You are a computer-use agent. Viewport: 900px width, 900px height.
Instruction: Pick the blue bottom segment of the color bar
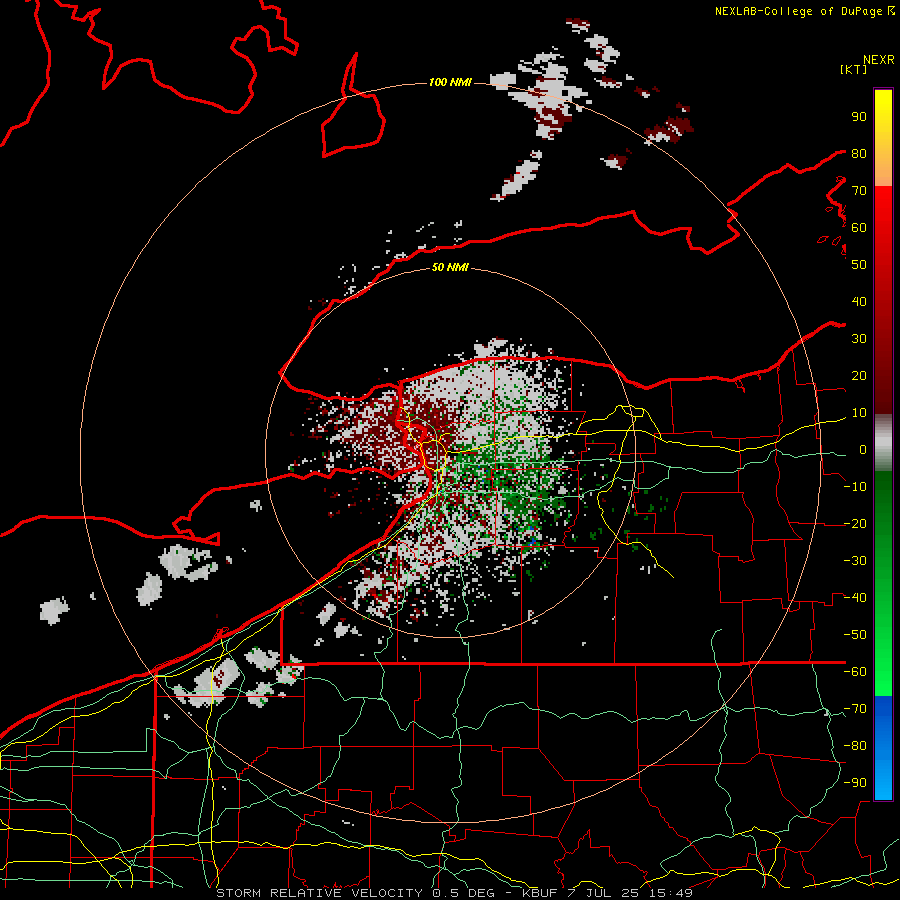coord(883,748)
